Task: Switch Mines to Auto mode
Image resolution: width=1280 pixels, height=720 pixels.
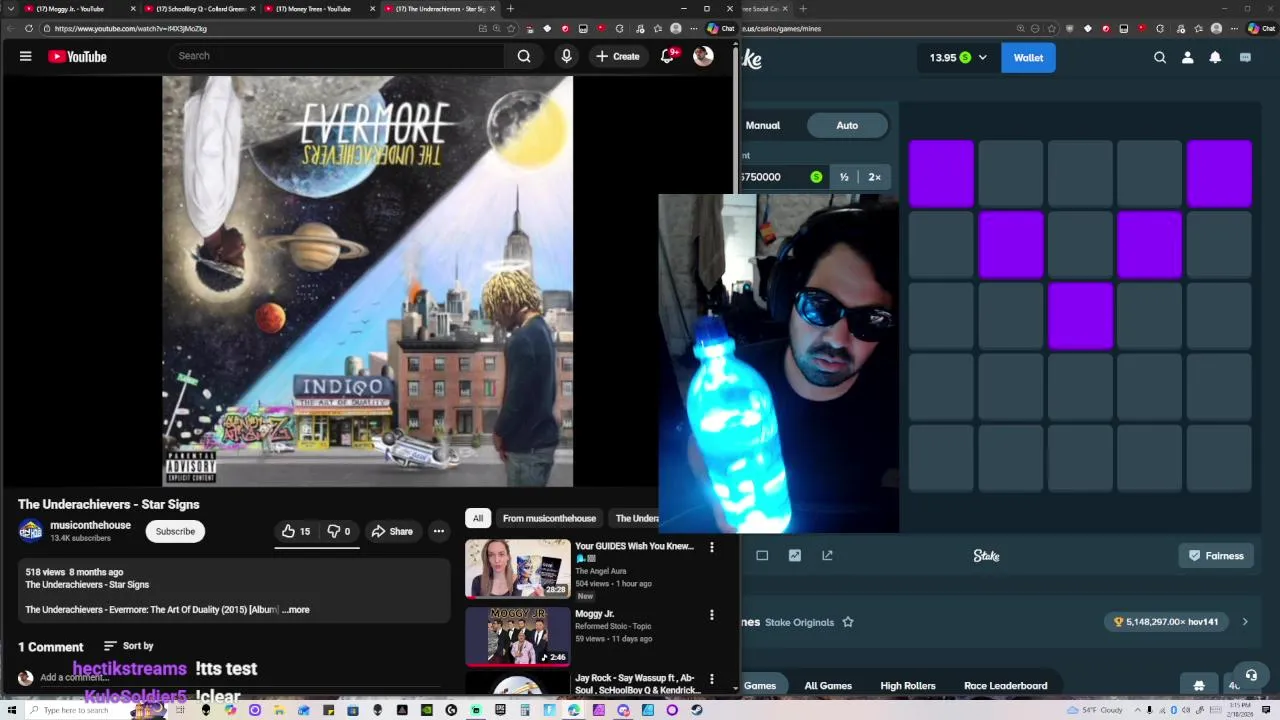Action: [x=847, y=125]
